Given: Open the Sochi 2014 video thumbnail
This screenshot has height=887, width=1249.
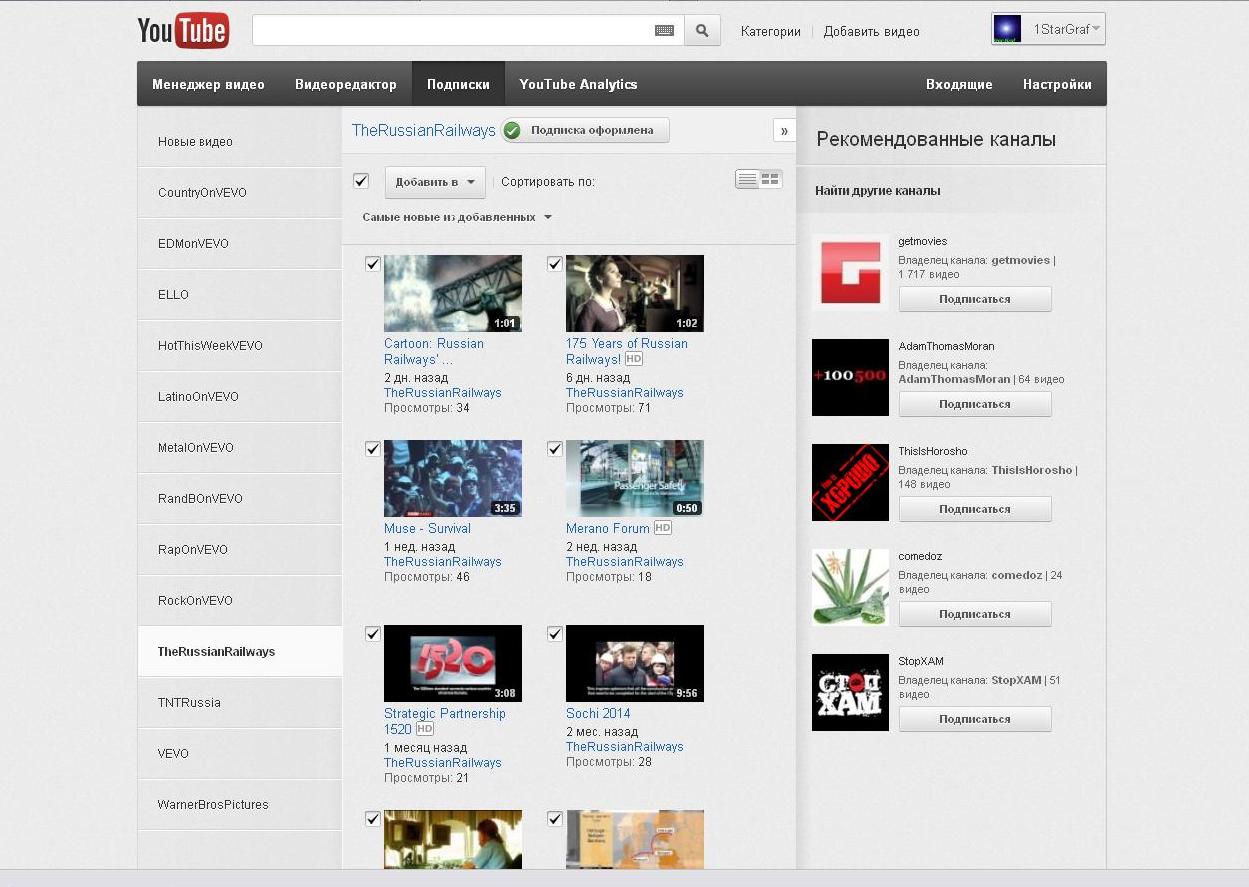Looking at the screenshot, I should [x=635, y=663].
